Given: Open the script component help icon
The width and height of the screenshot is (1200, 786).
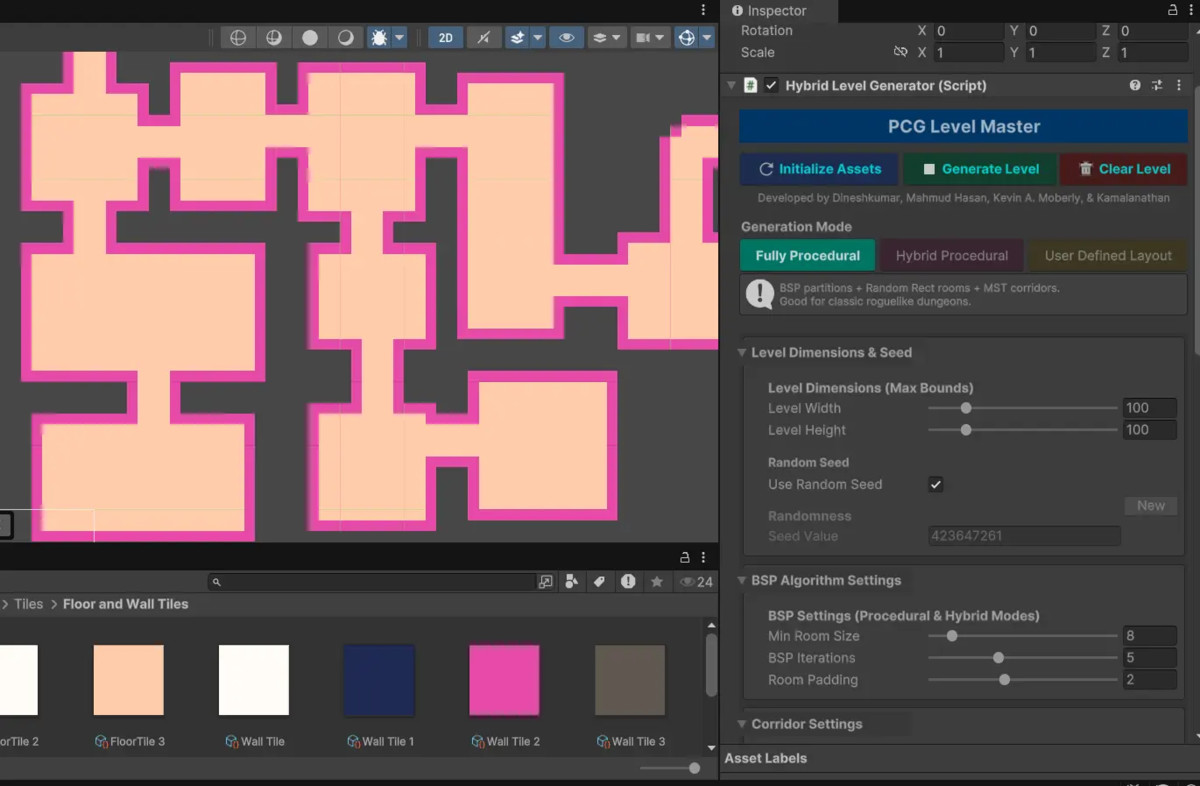Looking at the screenshot, I should (1135, 86).
